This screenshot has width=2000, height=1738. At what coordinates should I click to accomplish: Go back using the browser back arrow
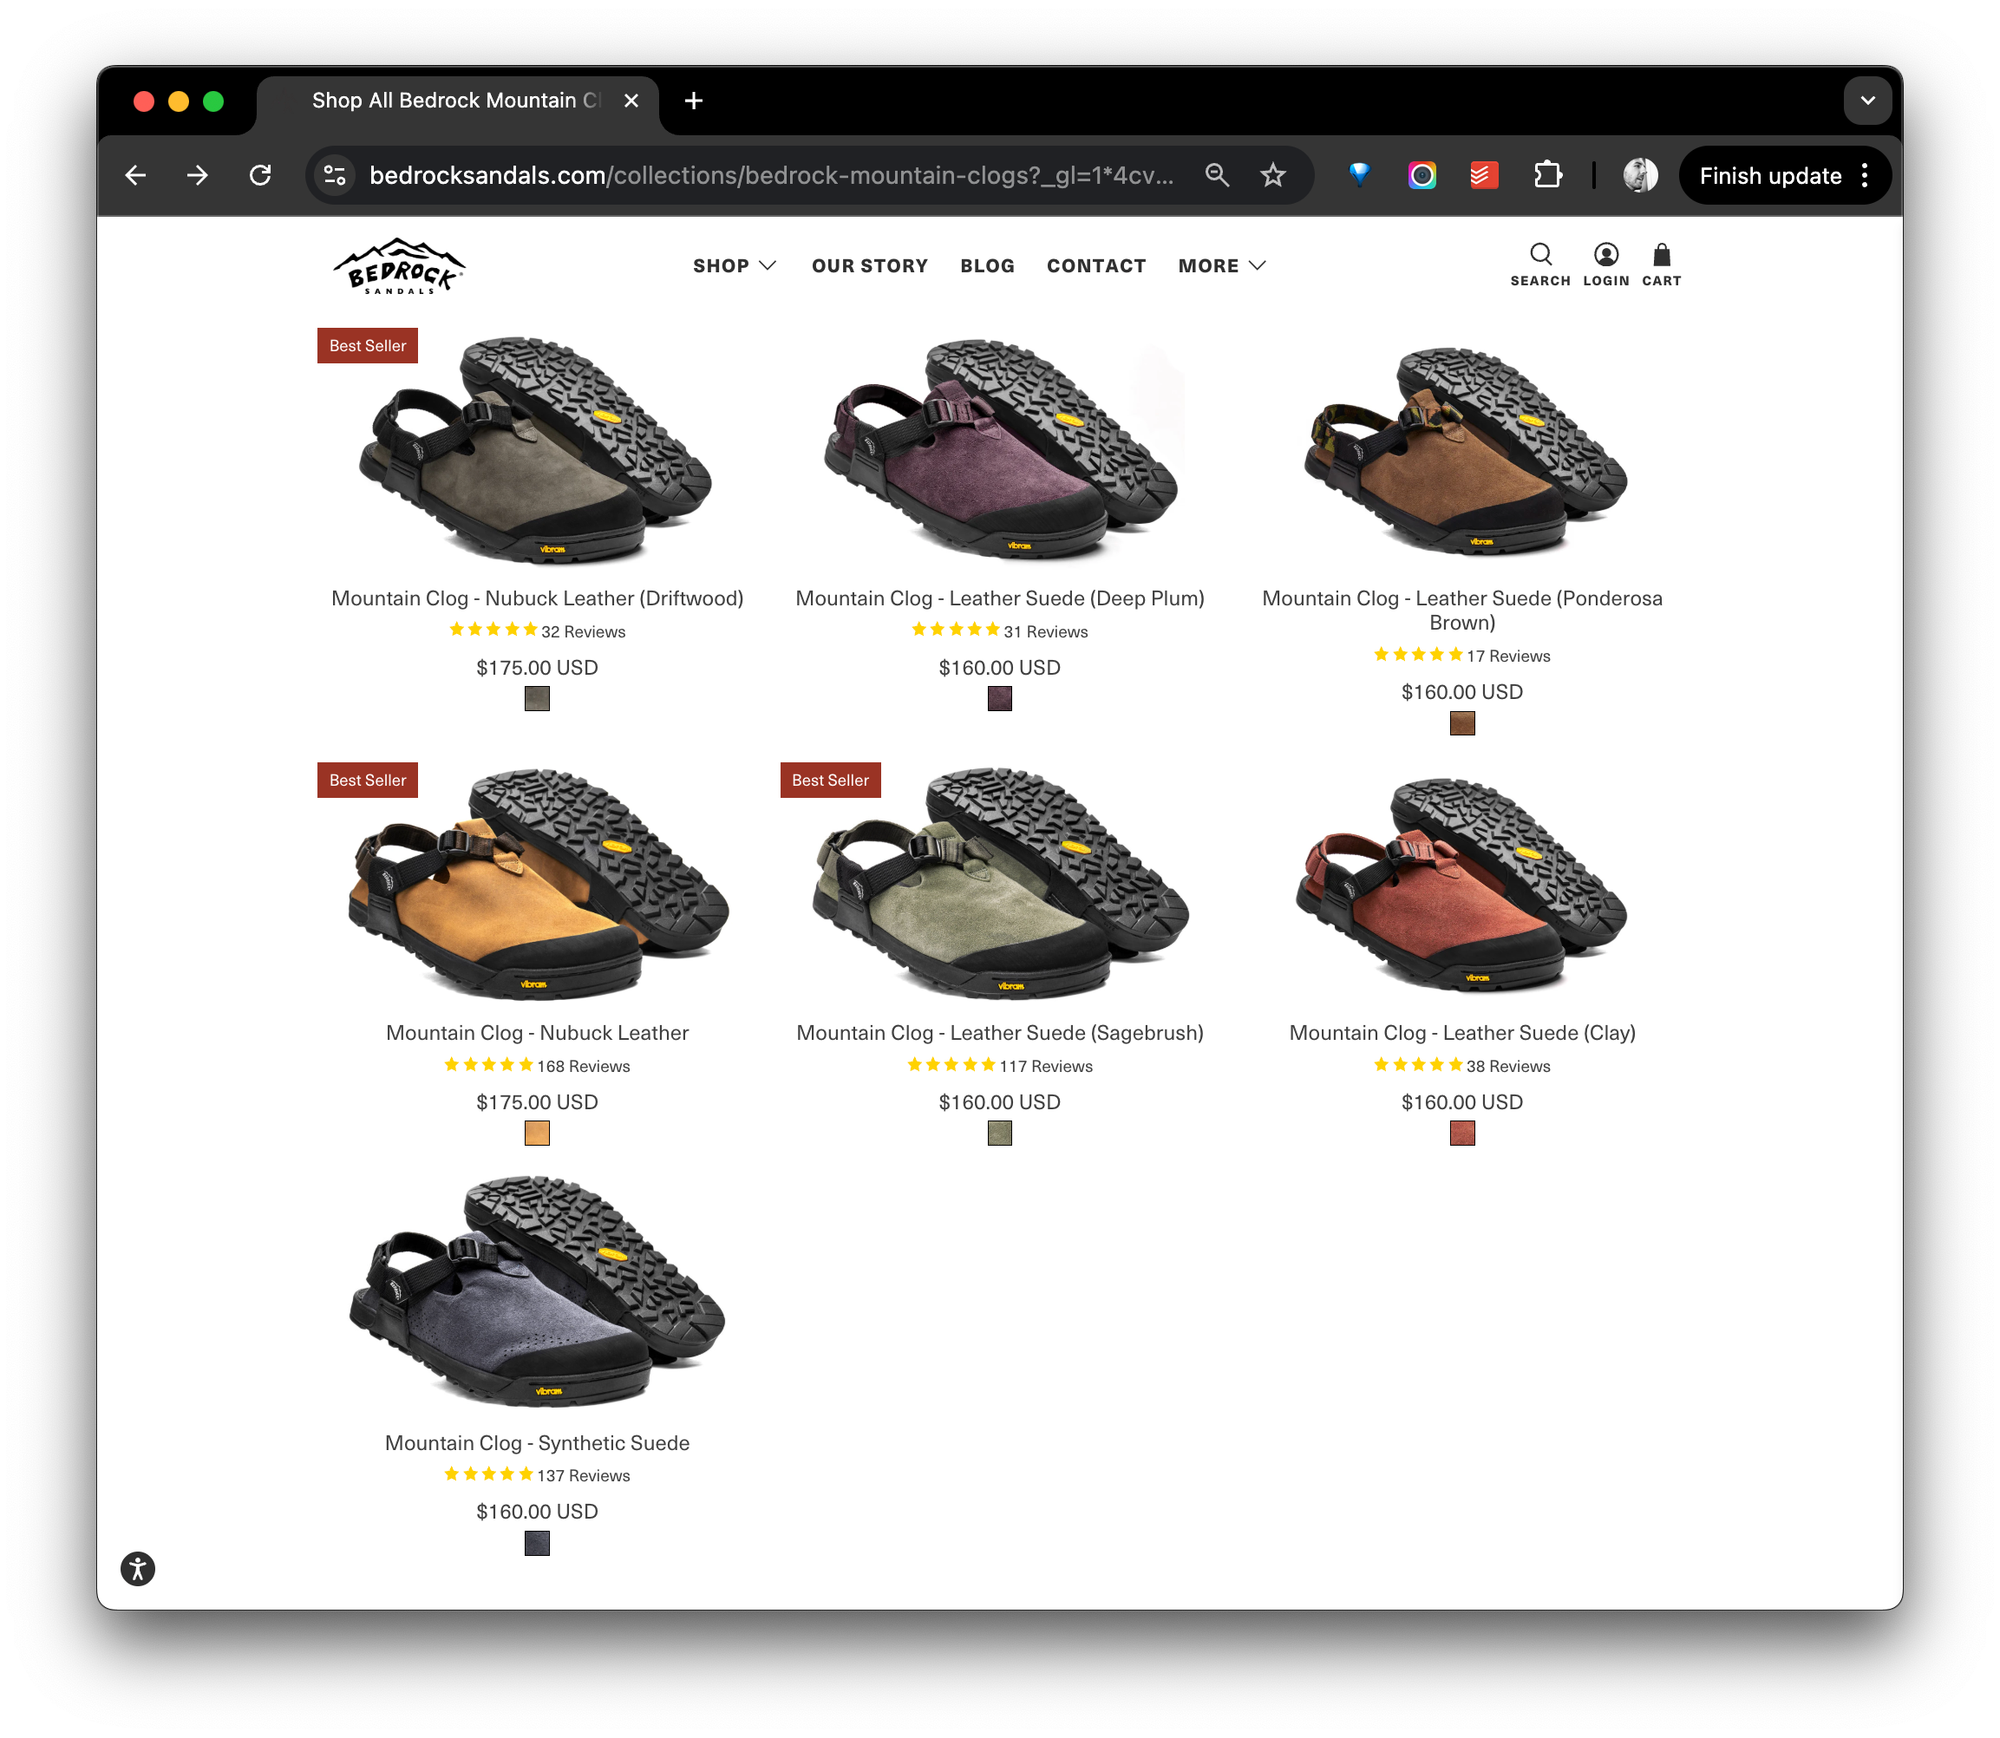(x=136, y=176)
